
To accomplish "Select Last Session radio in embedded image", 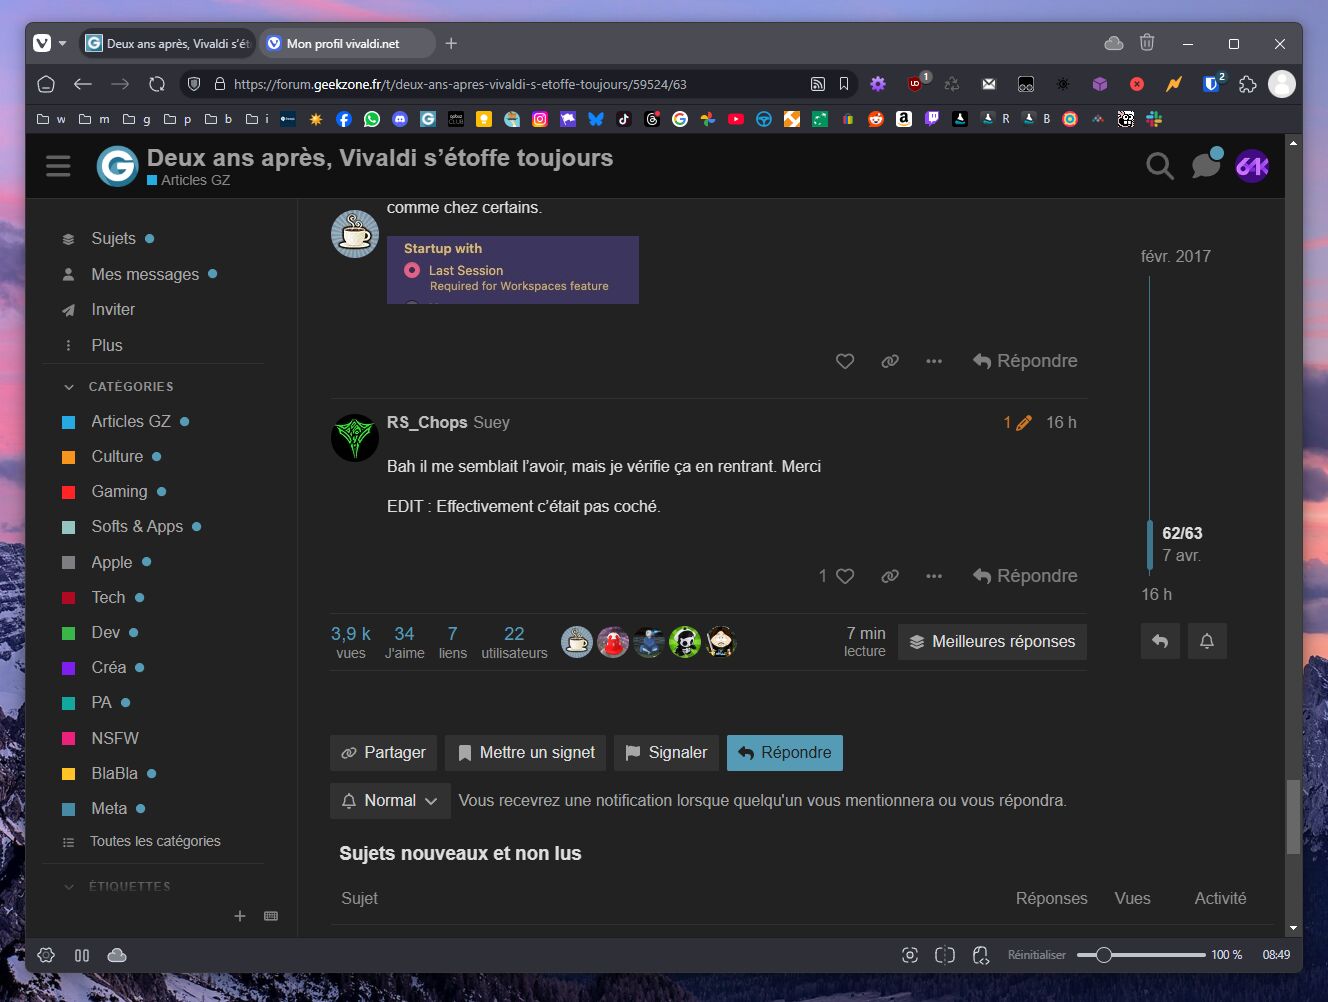I will tap(412, 270).
